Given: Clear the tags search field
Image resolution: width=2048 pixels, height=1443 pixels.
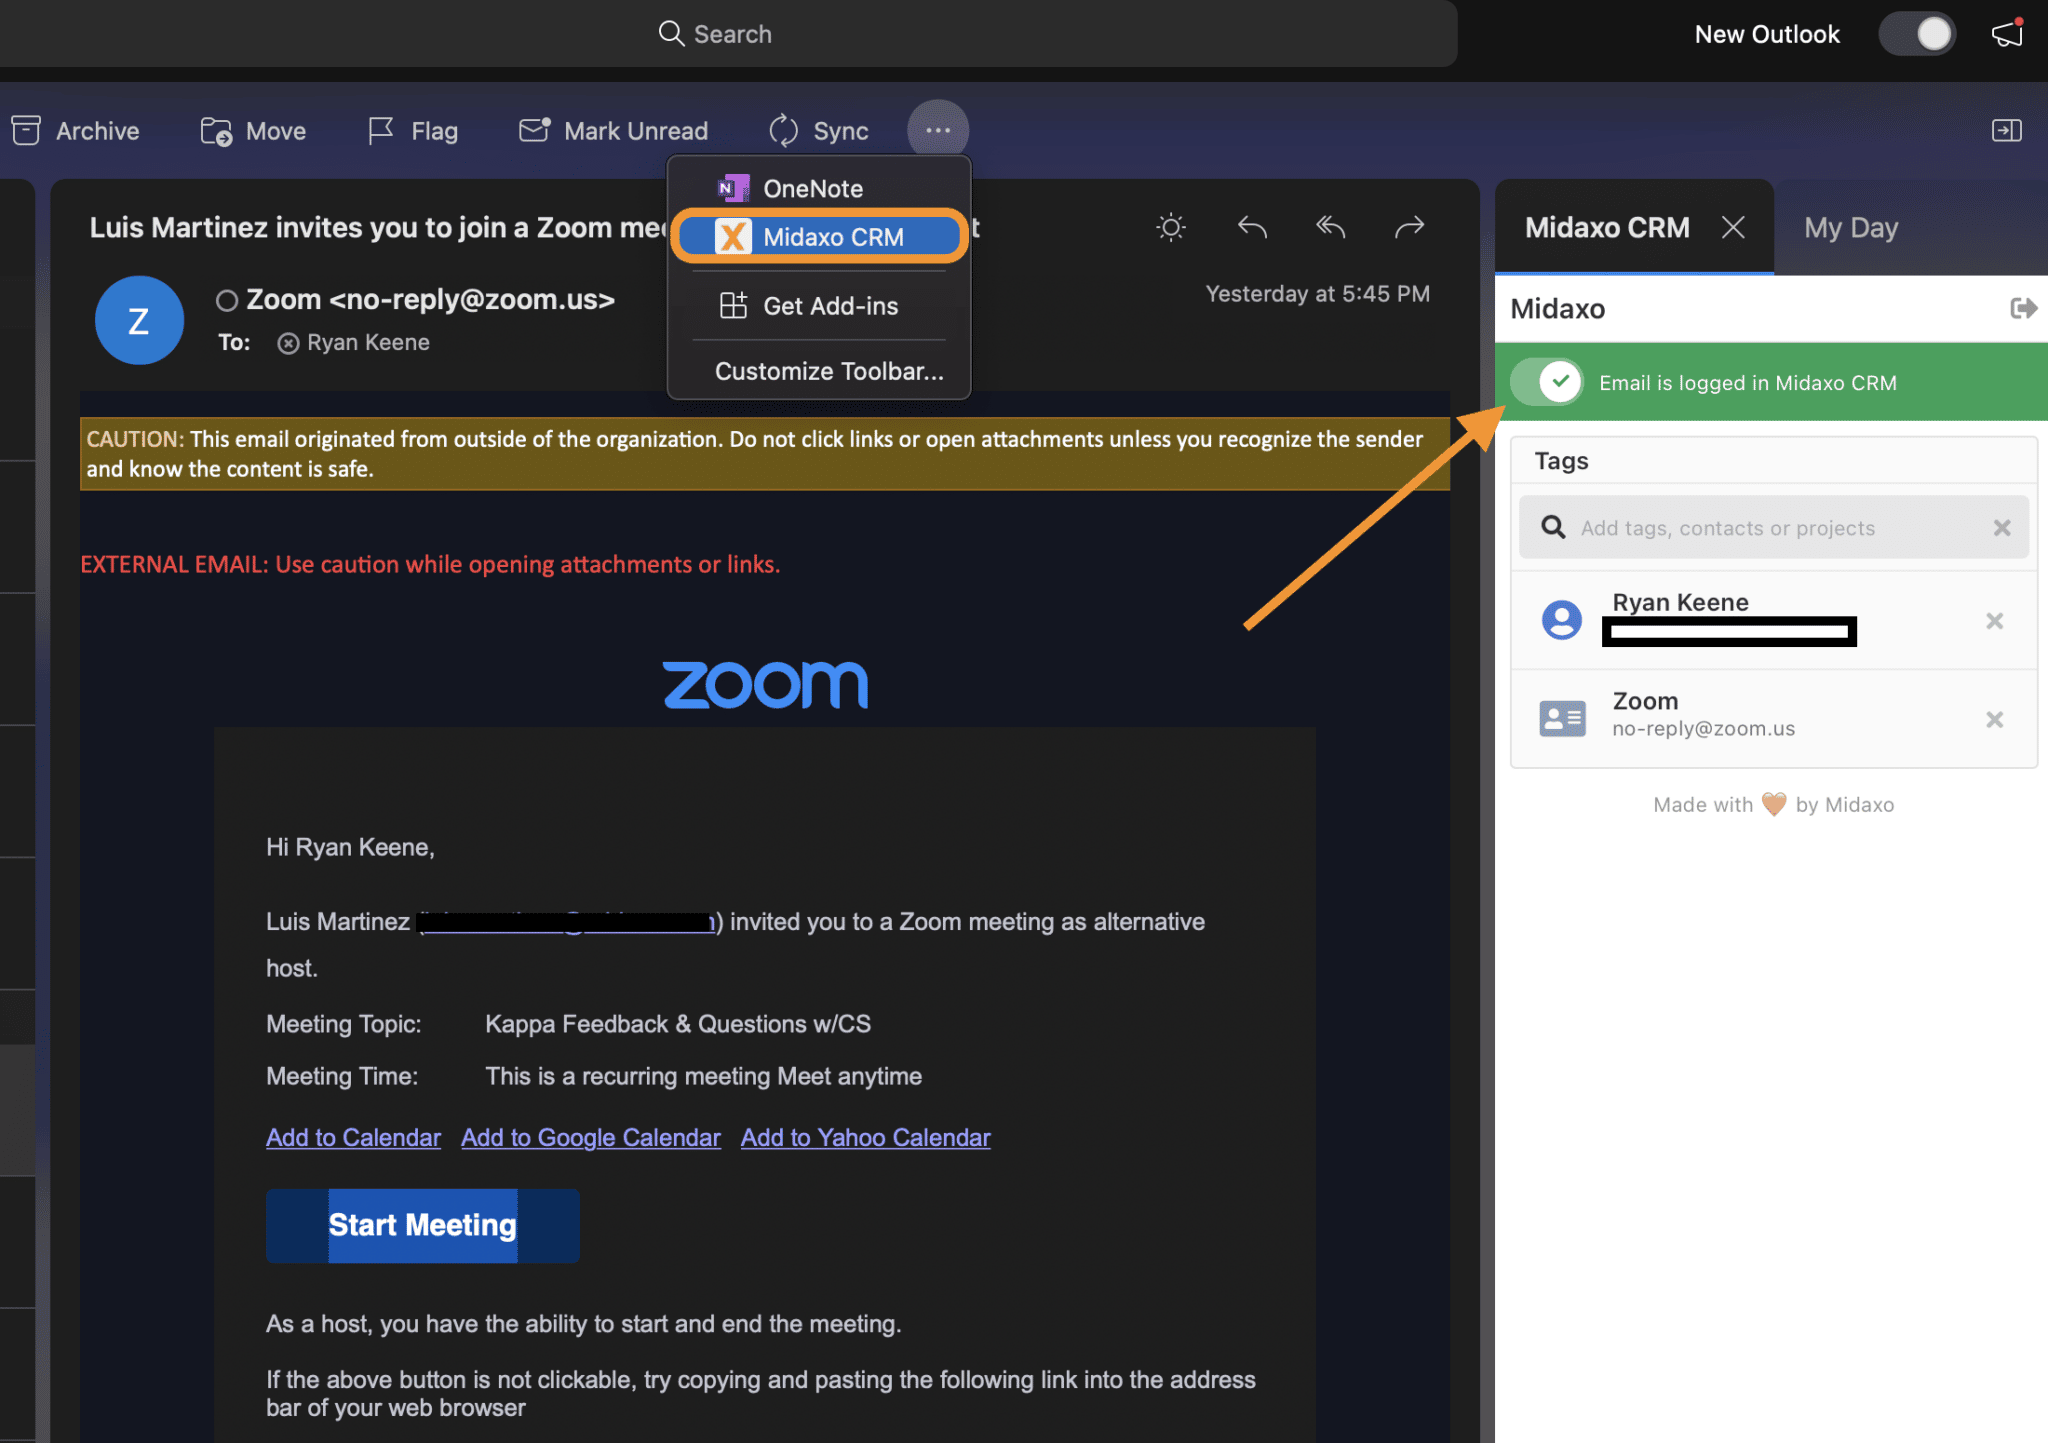Looking at the screenshot, I should click(2002, 528).
